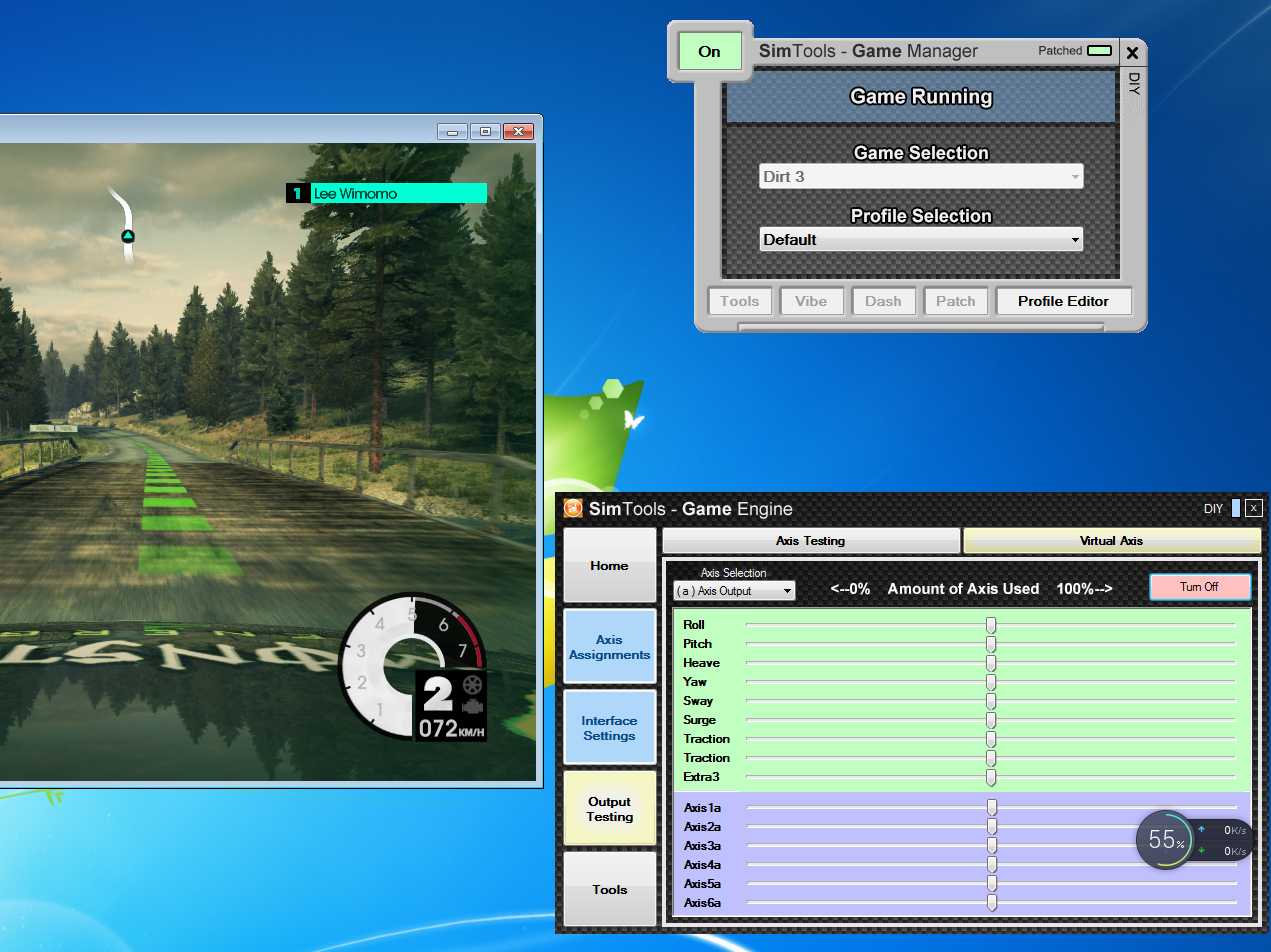Minimize the Dirt 3 game window
1271x952 pixels.
[x=453, y=132]
